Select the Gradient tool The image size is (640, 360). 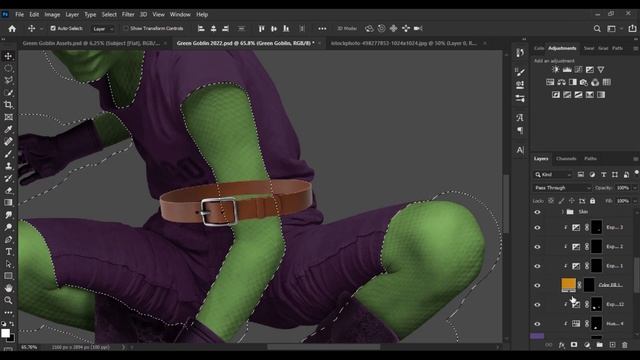pyautogui.click(x=8, y=203)
